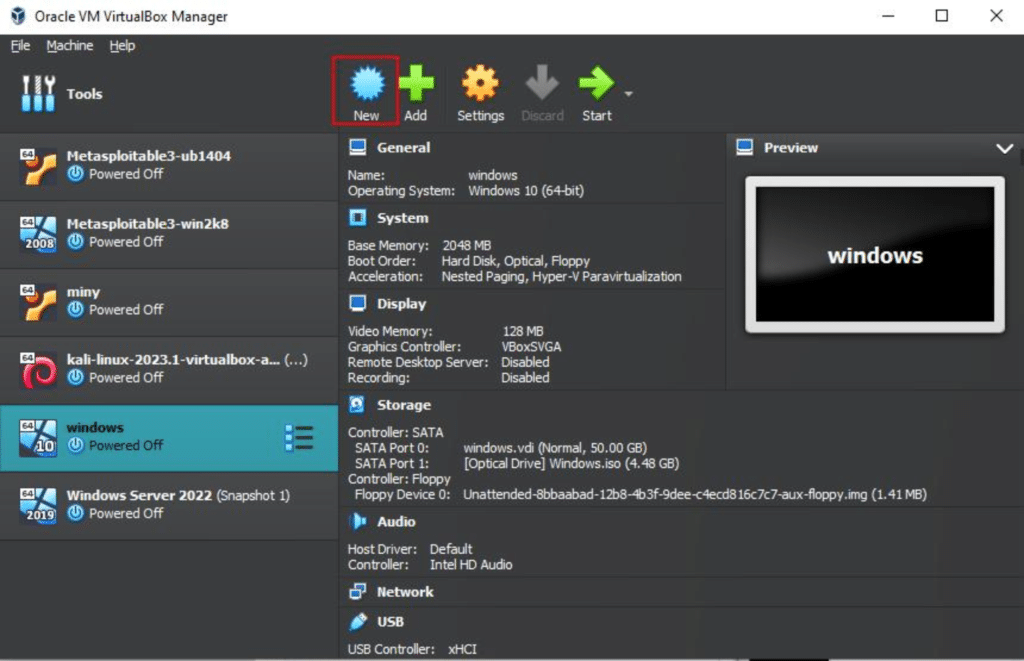Click the xHCI USB Controller value
The width and height of the screenshot is (1024, 661).
coord(462,649)
